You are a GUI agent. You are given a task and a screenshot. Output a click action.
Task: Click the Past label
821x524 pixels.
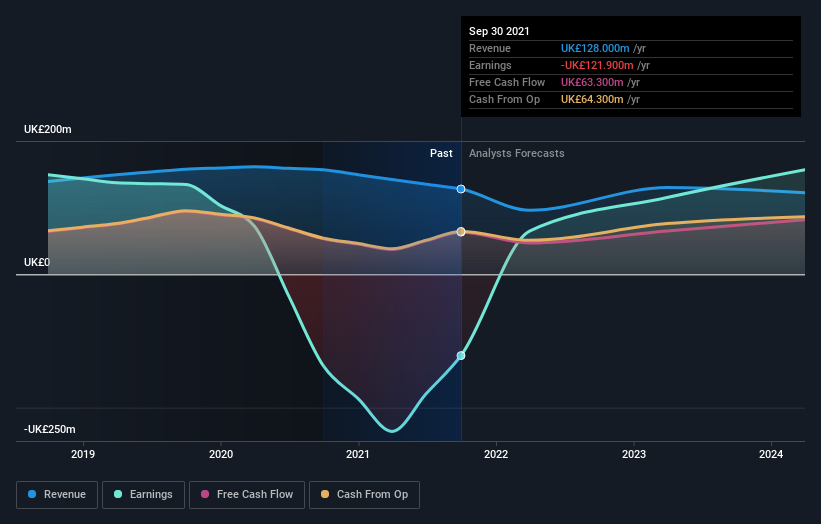pyautogui.click(x=441, y=153)
